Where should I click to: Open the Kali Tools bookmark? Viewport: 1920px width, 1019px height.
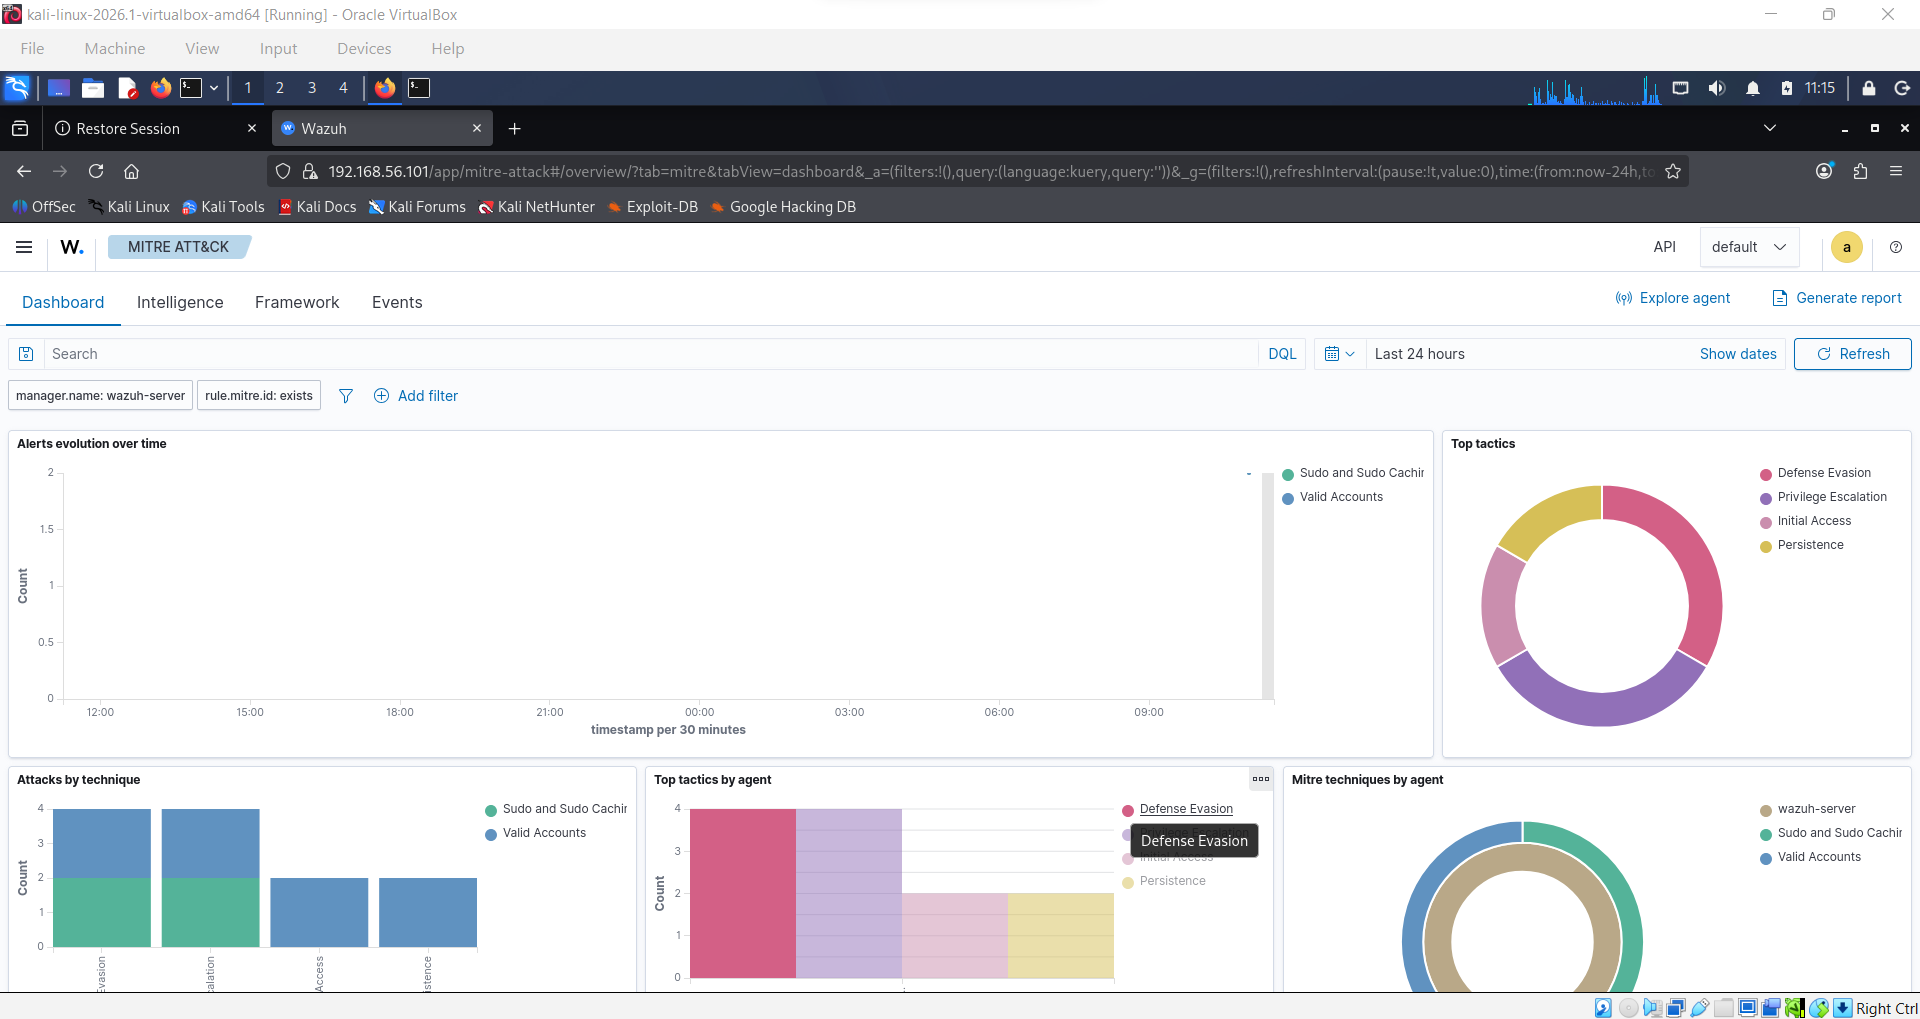click(x=223, y=207)
